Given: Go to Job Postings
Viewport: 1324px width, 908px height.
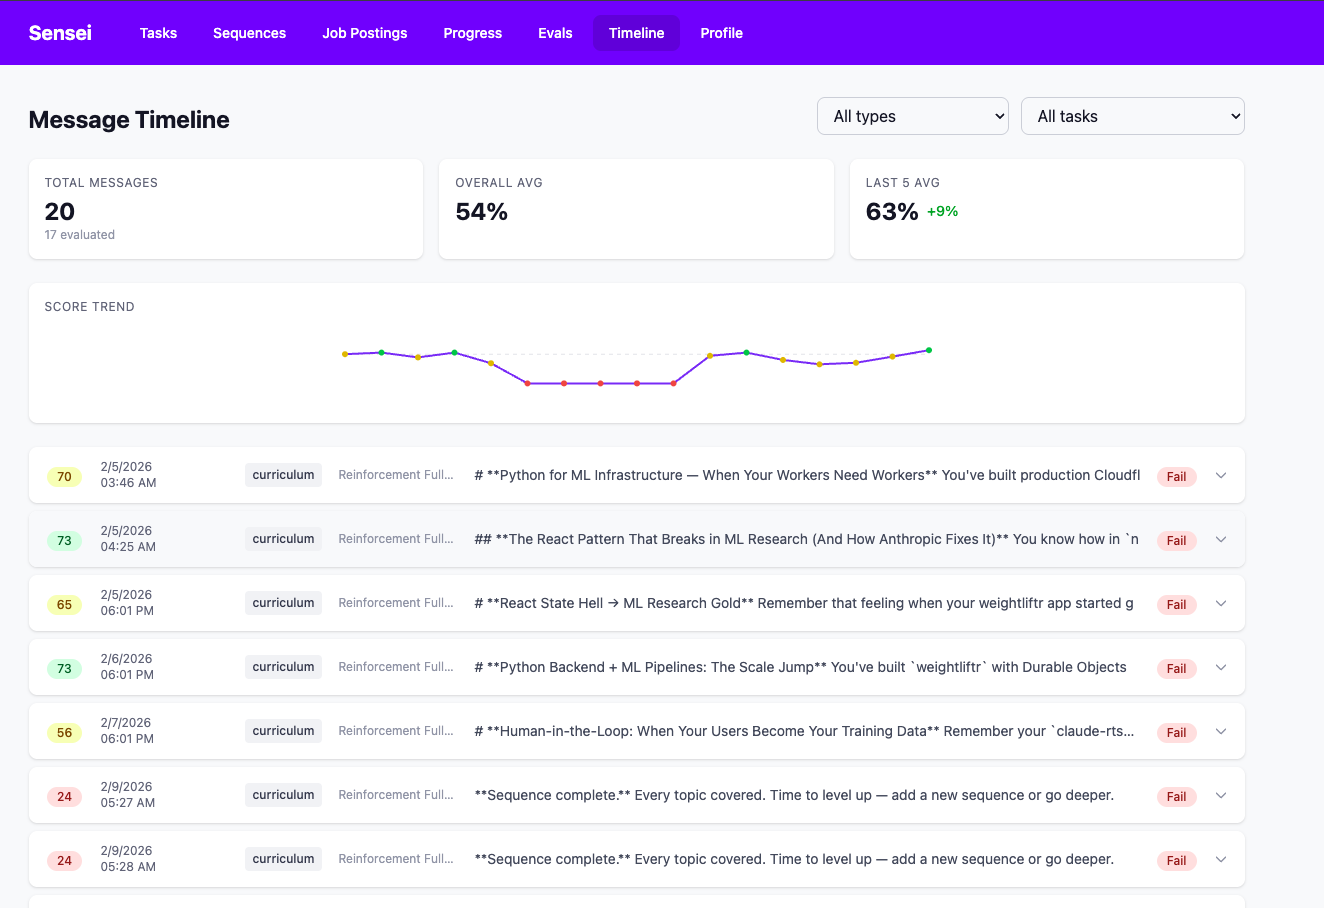Looking at the screenshot, I should click(364, 33).
